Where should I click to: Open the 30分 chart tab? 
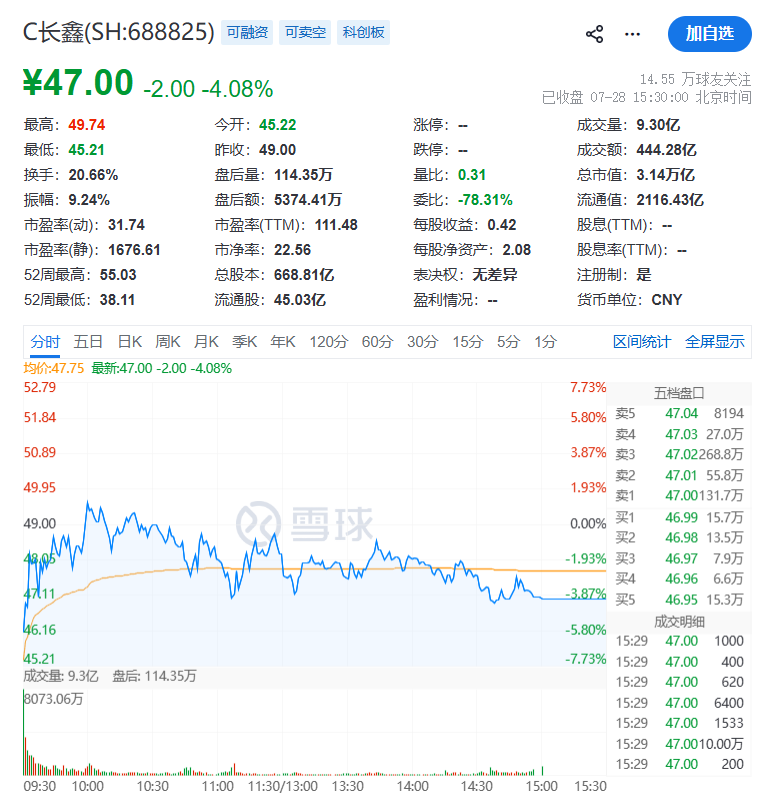422,341
